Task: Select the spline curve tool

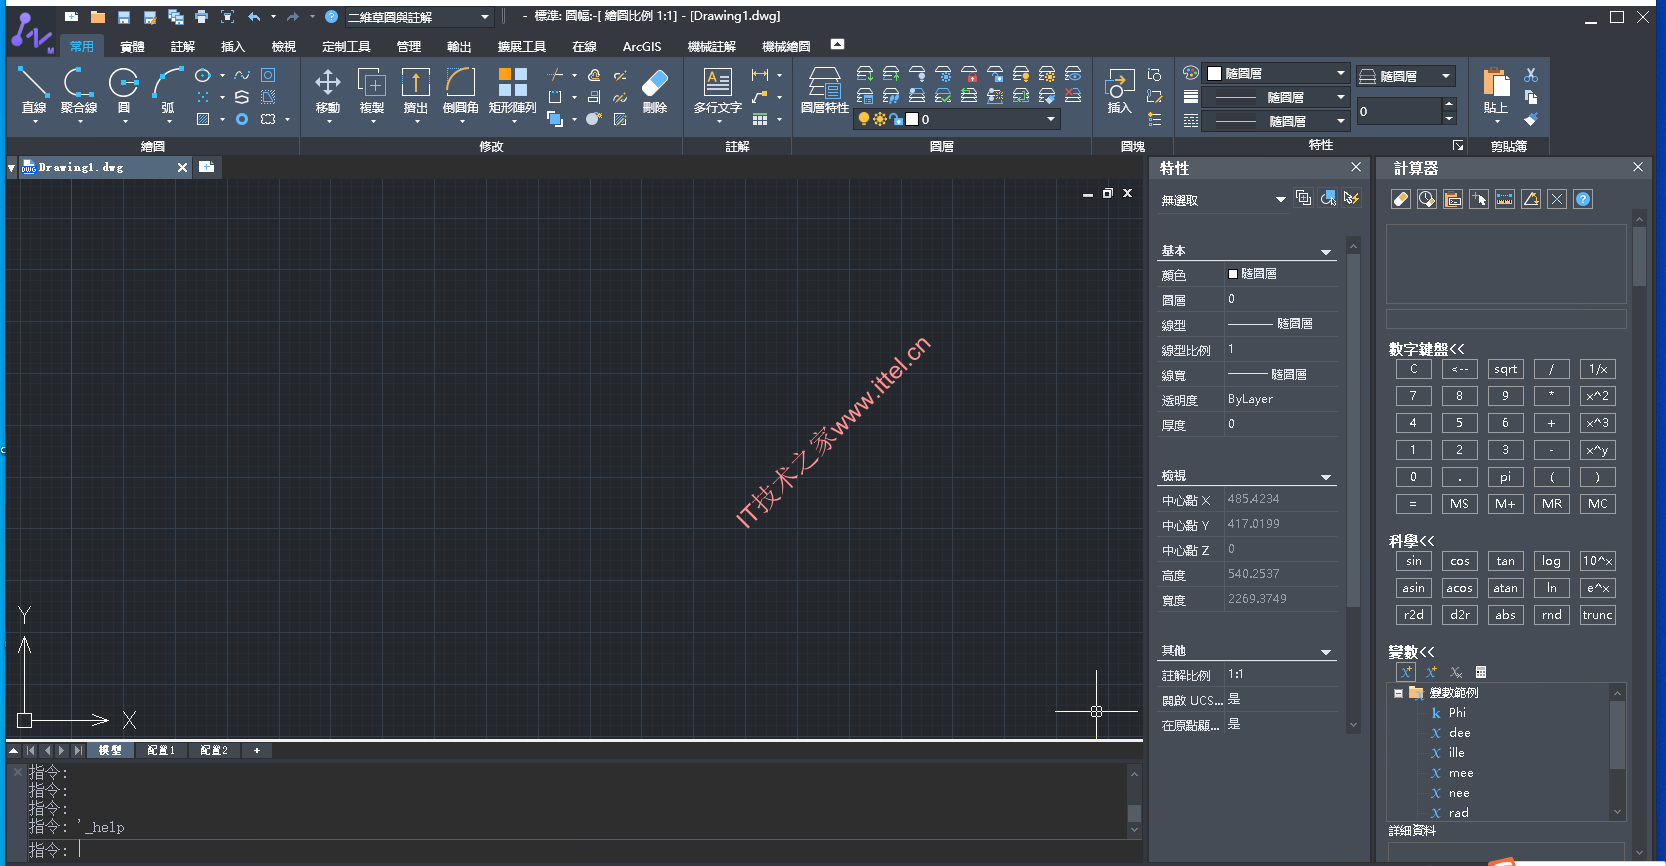Action: [x=242, y=75]
